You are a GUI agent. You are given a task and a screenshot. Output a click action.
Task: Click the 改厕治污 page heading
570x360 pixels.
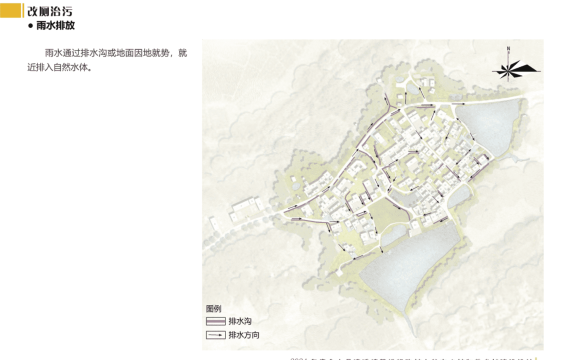50,11
